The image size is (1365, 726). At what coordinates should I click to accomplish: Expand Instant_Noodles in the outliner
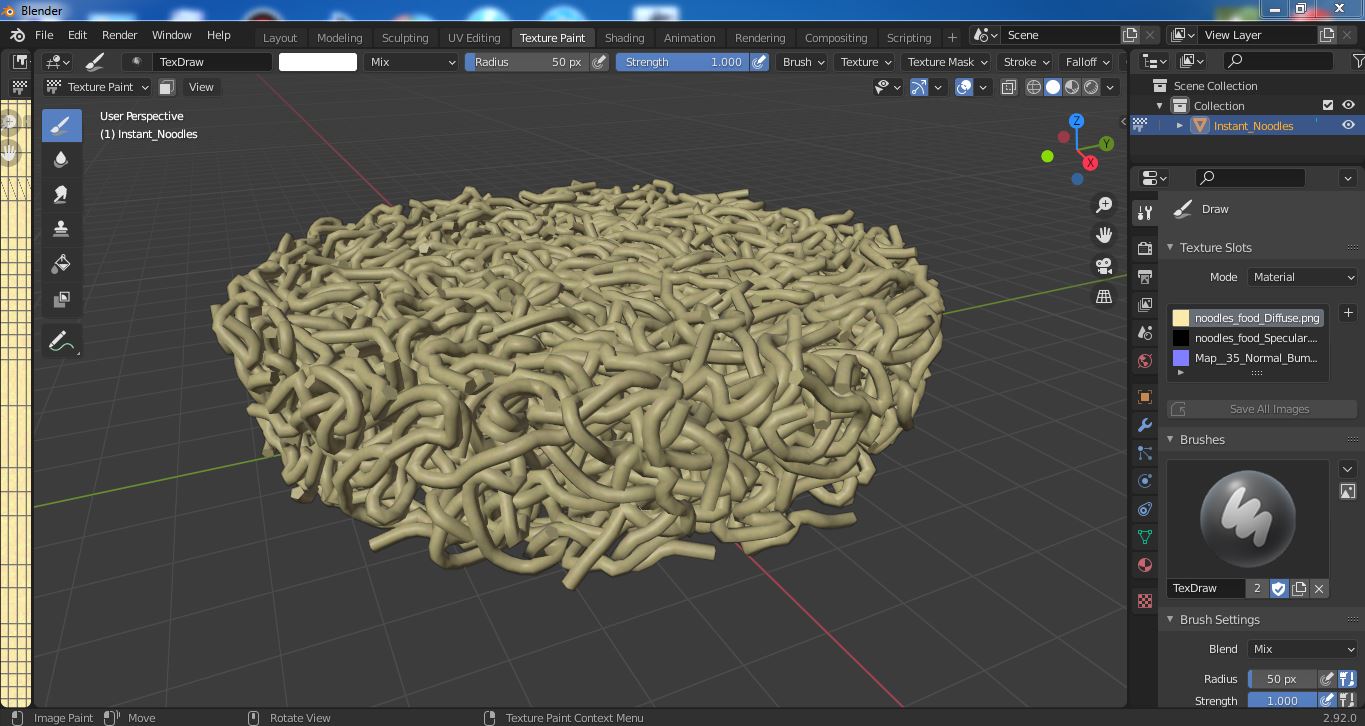[1180, 126]
